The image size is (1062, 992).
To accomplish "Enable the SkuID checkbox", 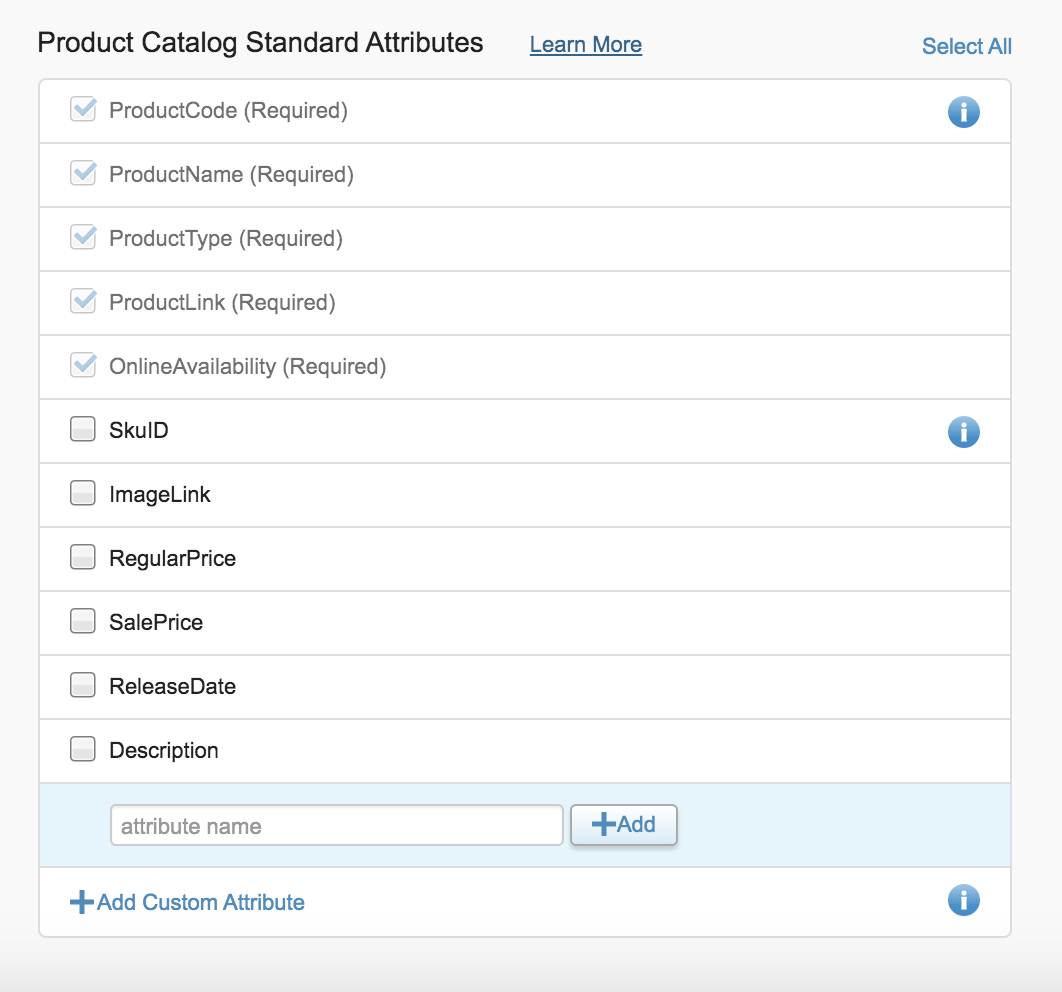I will coord(83,430).
